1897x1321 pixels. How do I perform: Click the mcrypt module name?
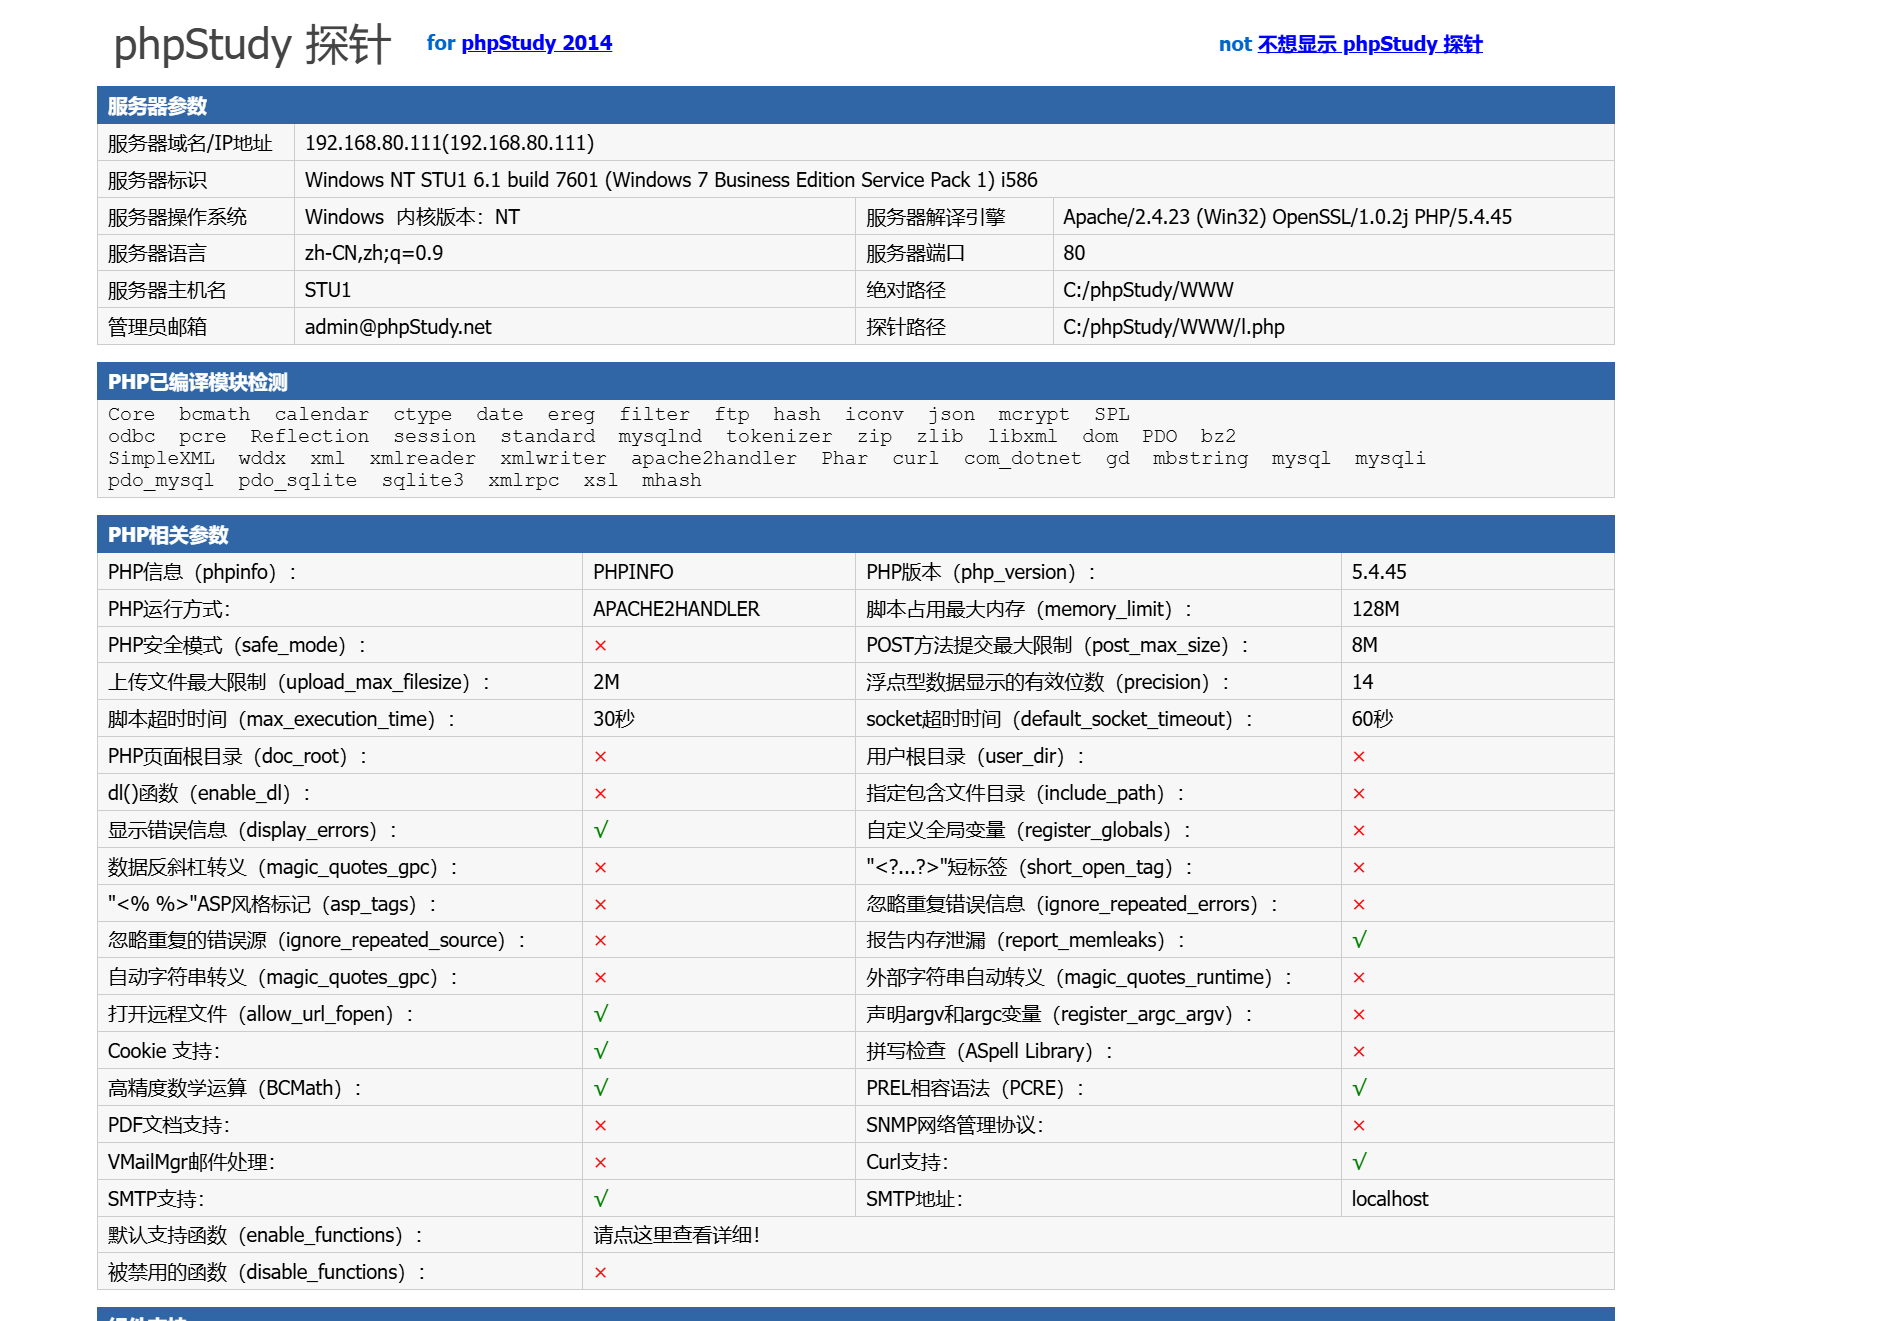pos(1033,414)
